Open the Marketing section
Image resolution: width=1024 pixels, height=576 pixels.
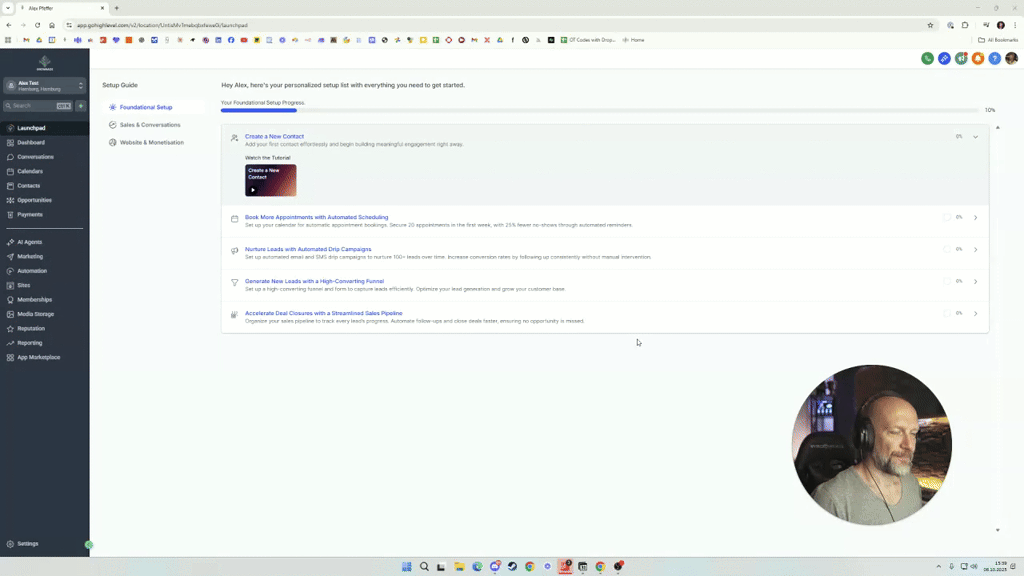pyautogui.click(x=30, y=256)
